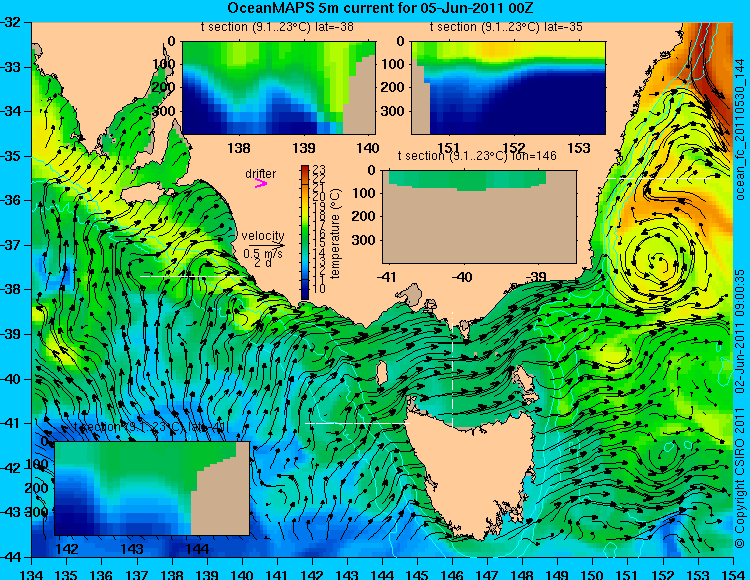750x580 pixels.
Task: Click latitude axis label -36
Action: [10, 200]
